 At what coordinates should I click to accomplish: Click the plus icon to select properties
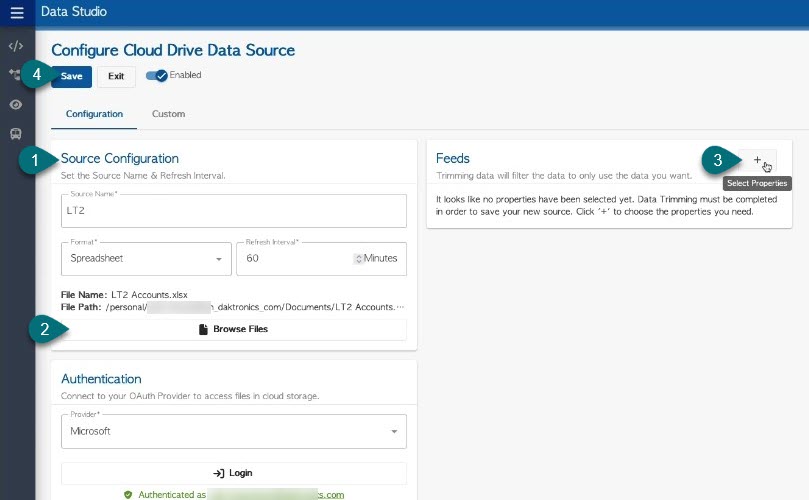(757, 160)
